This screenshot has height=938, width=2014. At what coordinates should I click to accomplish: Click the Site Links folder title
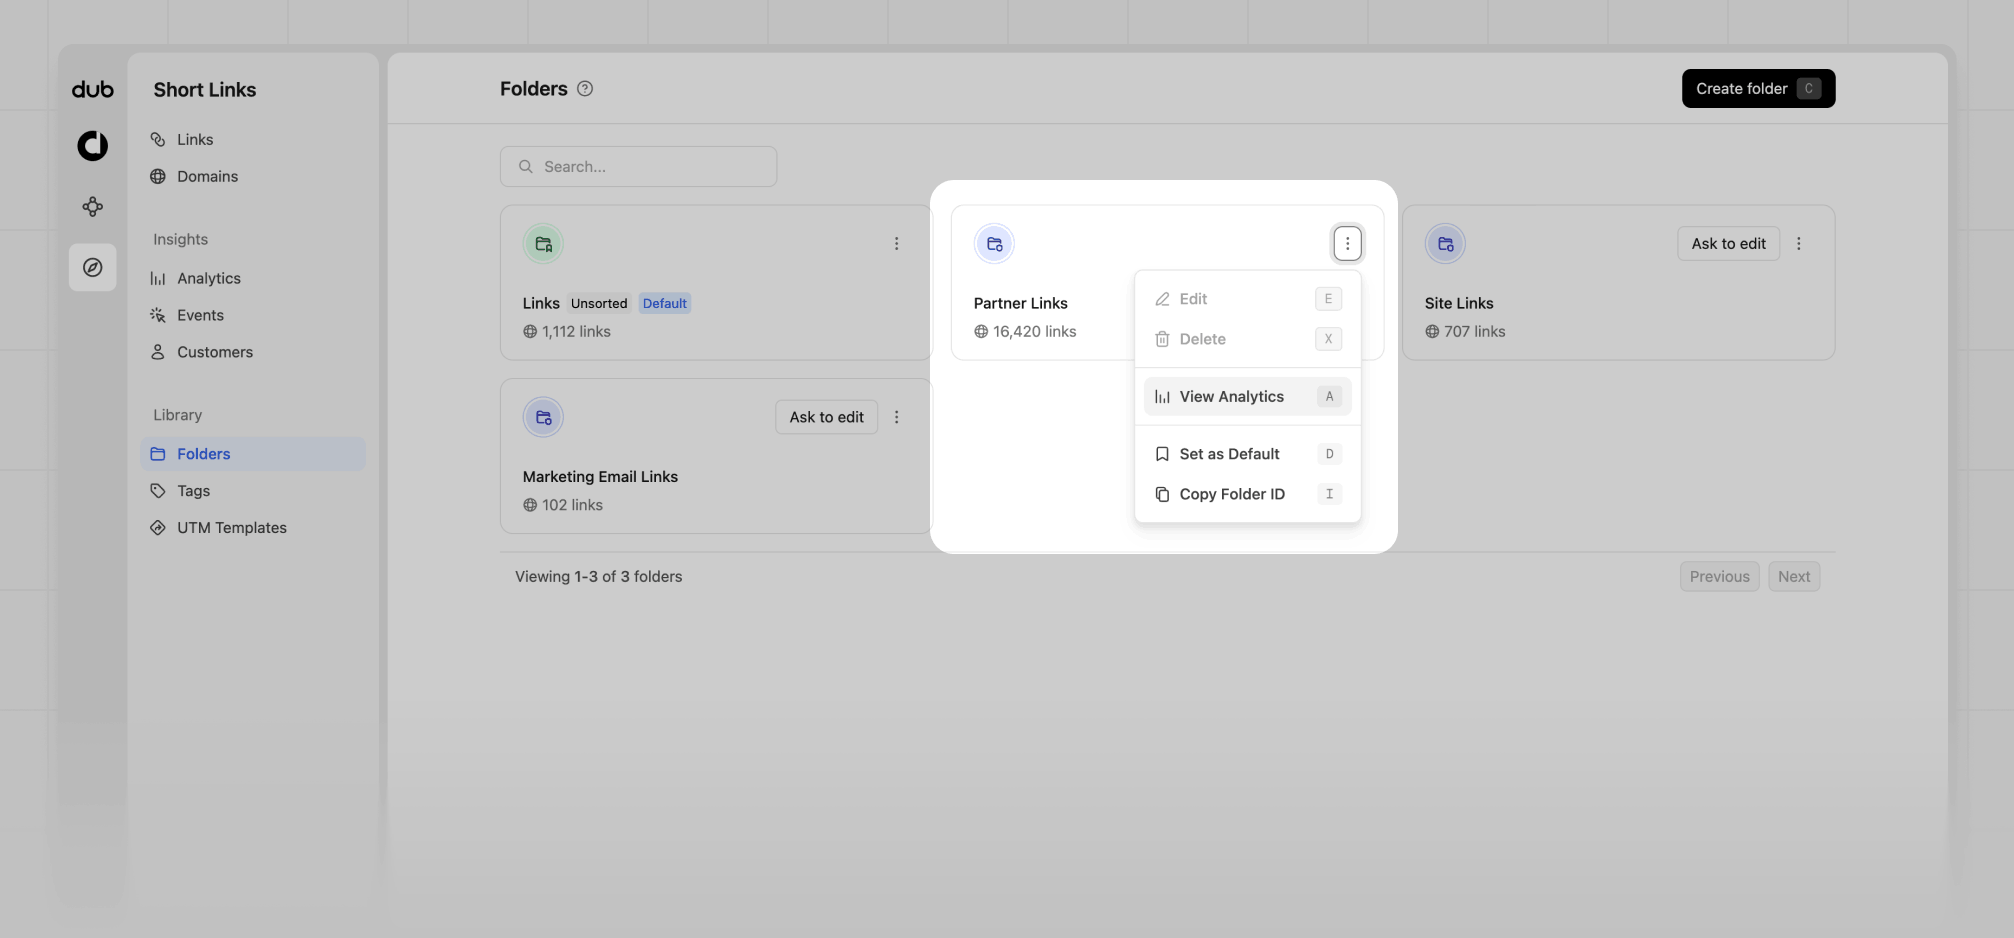pos(1459,304)
